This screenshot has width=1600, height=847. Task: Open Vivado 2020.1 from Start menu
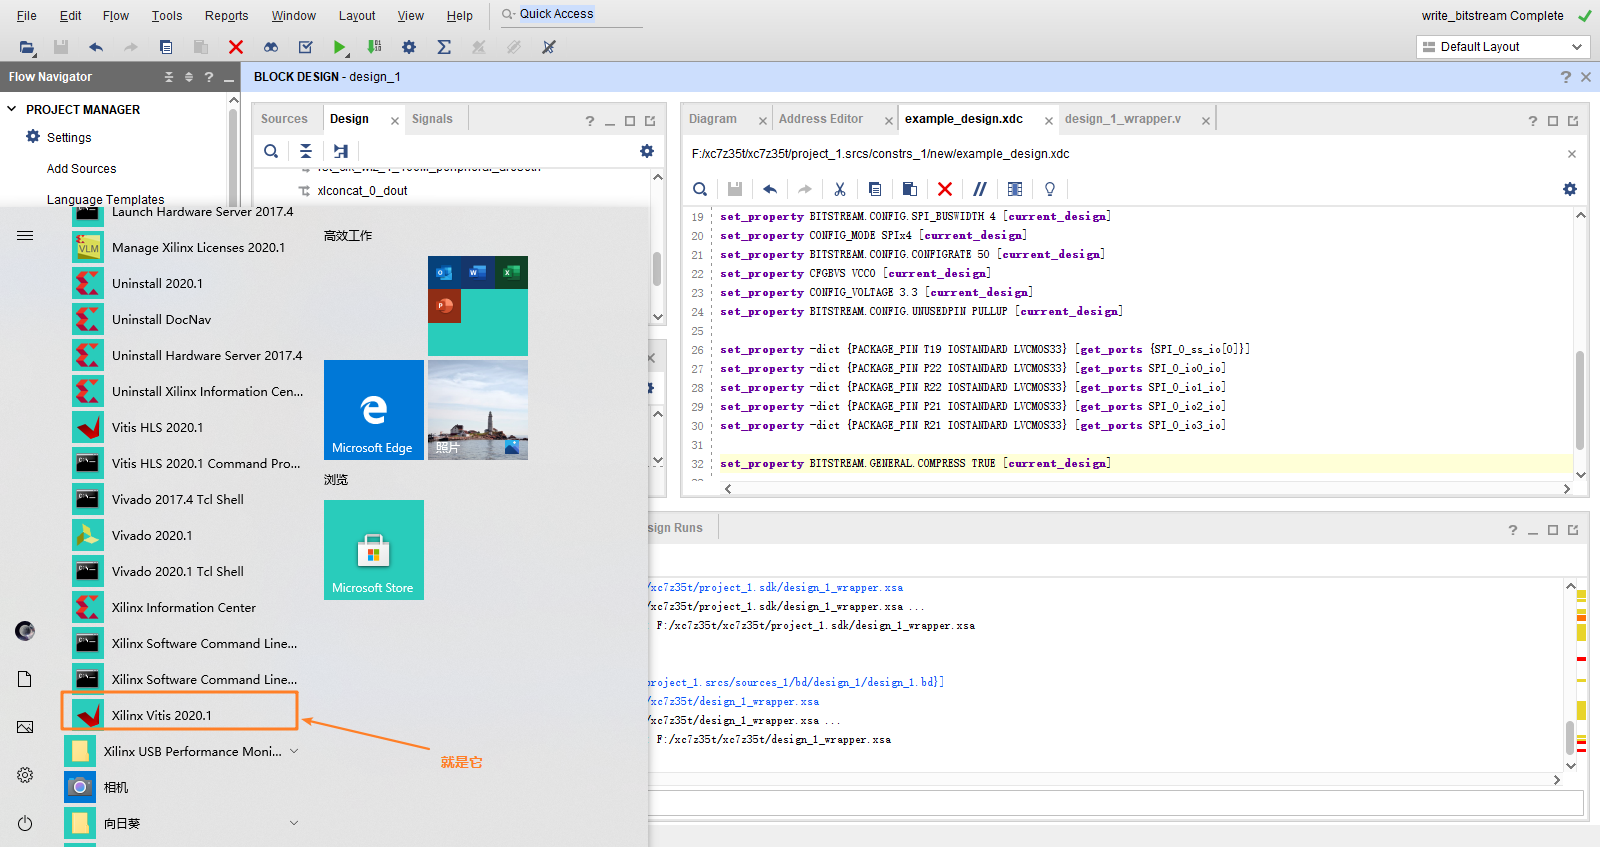(152, 535)
